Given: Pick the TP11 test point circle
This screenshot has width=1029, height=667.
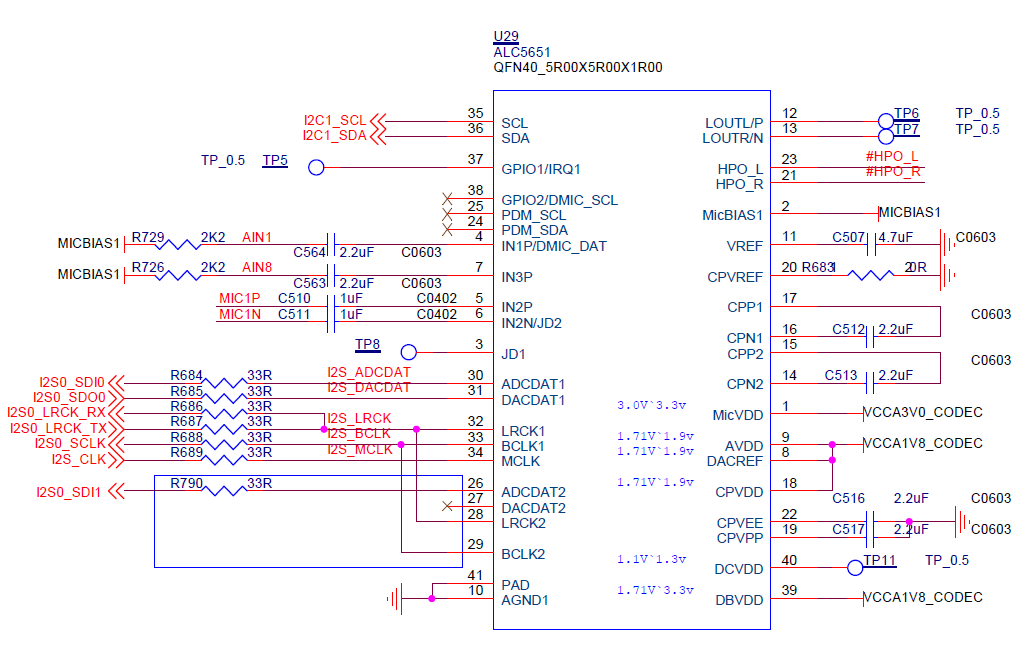Looking at the screenshot, I should click(855, 568).
